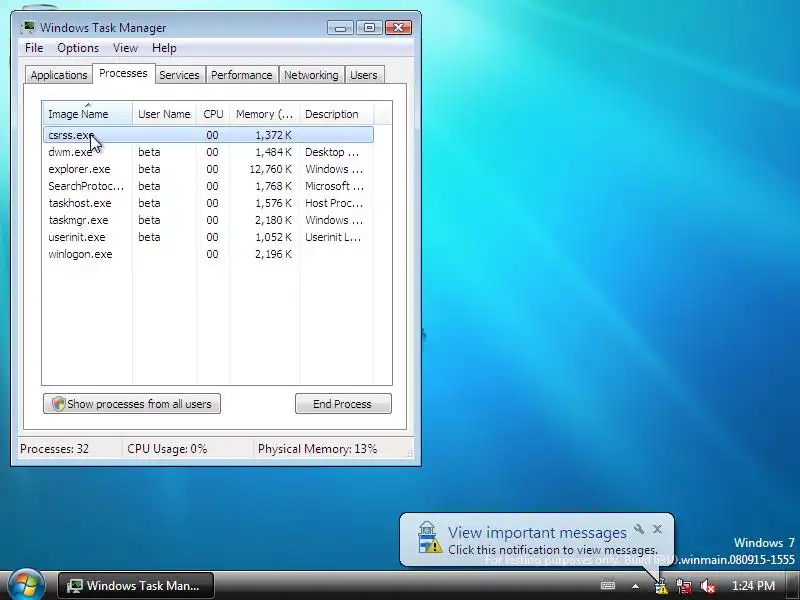Click the Desktop ... description cell

coord(332,152)
